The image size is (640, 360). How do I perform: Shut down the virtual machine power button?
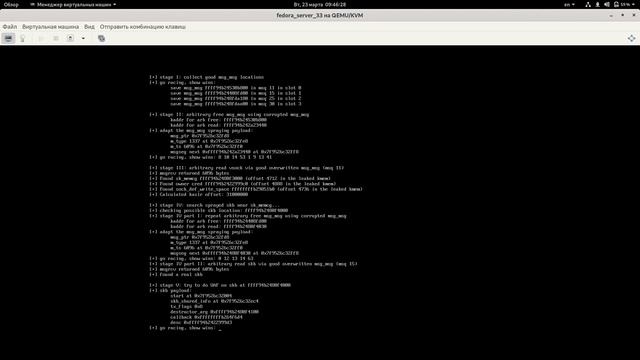pyautogui.click(x=70, y=38)
